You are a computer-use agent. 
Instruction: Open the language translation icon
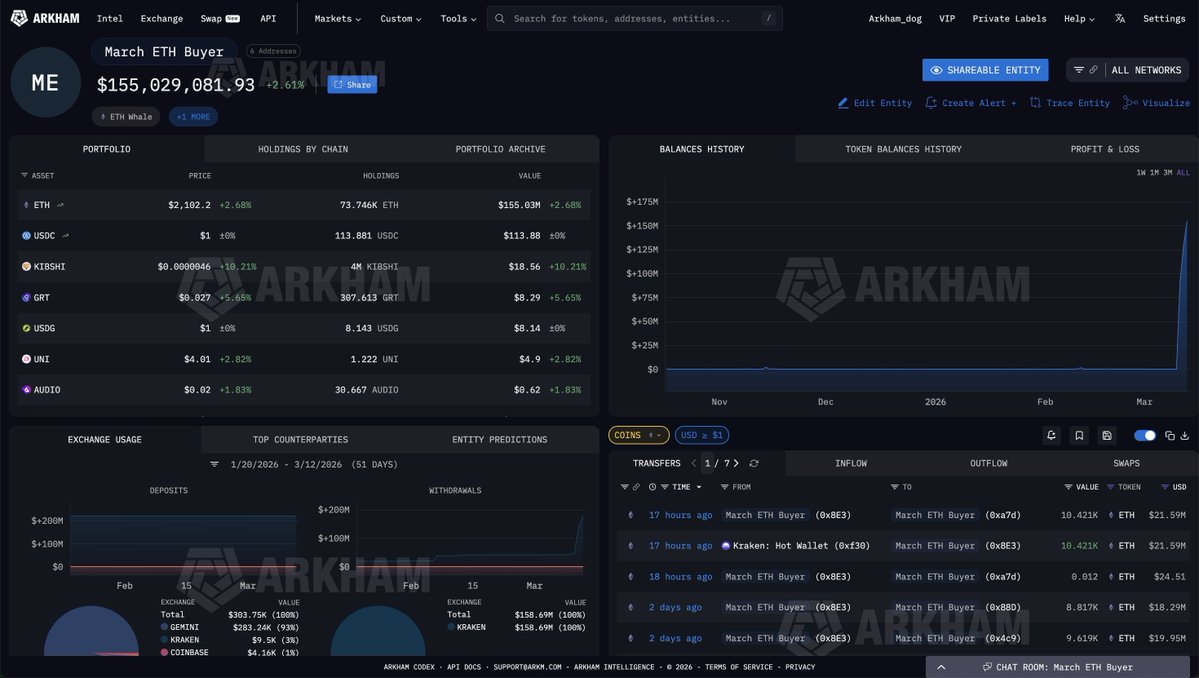tap(1119, 18)
